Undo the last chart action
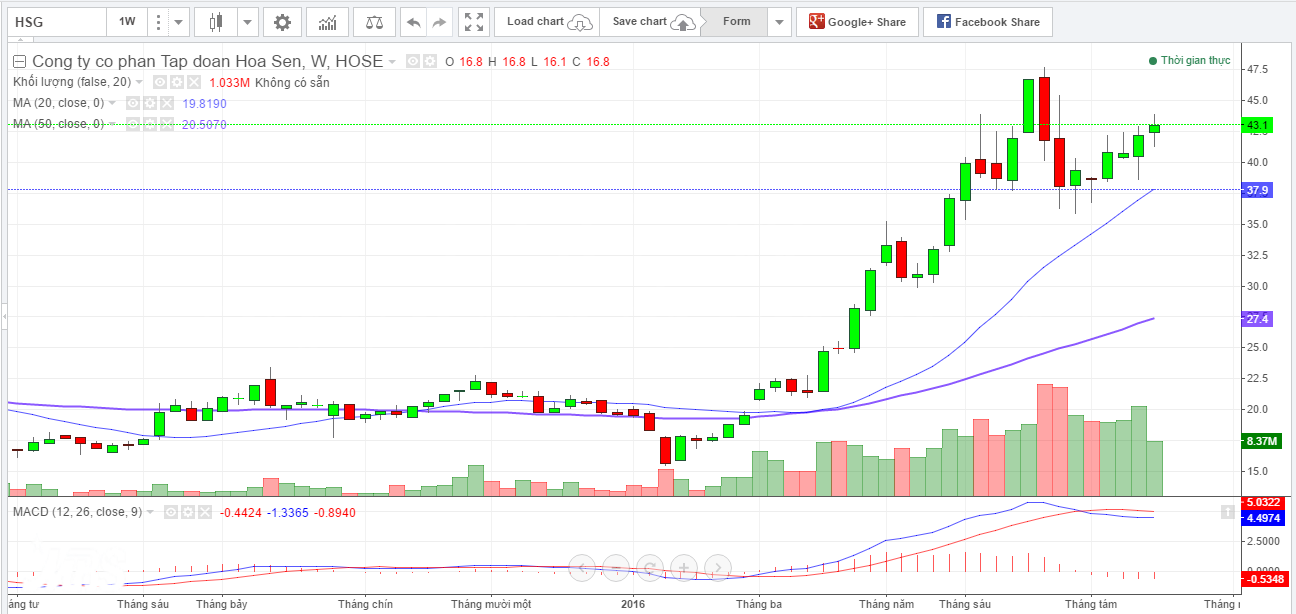The width and height of the screenshot is (1296, 614). tap(413, 22)
